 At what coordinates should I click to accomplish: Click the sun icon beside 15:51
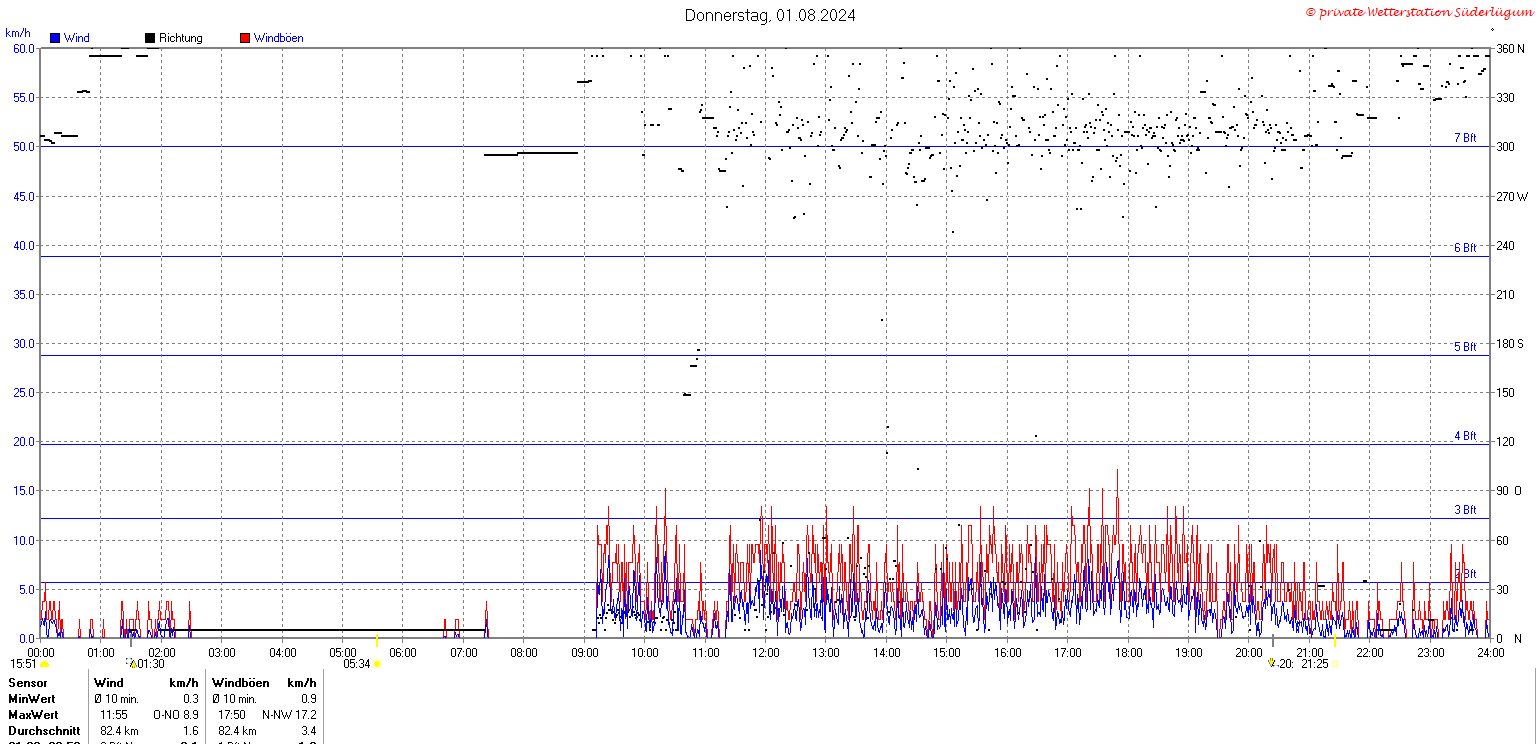(x=44, y=664)
